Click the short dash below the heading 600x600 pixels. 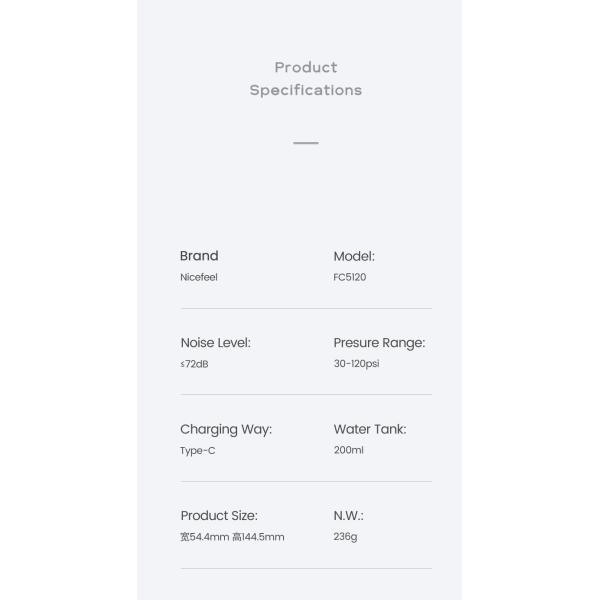305,143
